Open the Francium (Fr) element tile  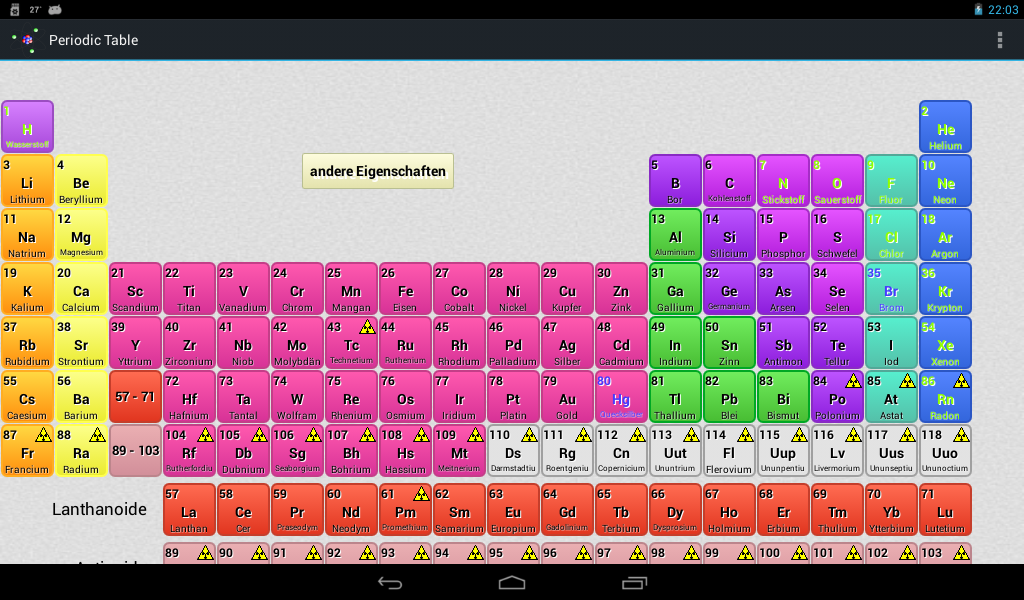[x=27, y=450]
